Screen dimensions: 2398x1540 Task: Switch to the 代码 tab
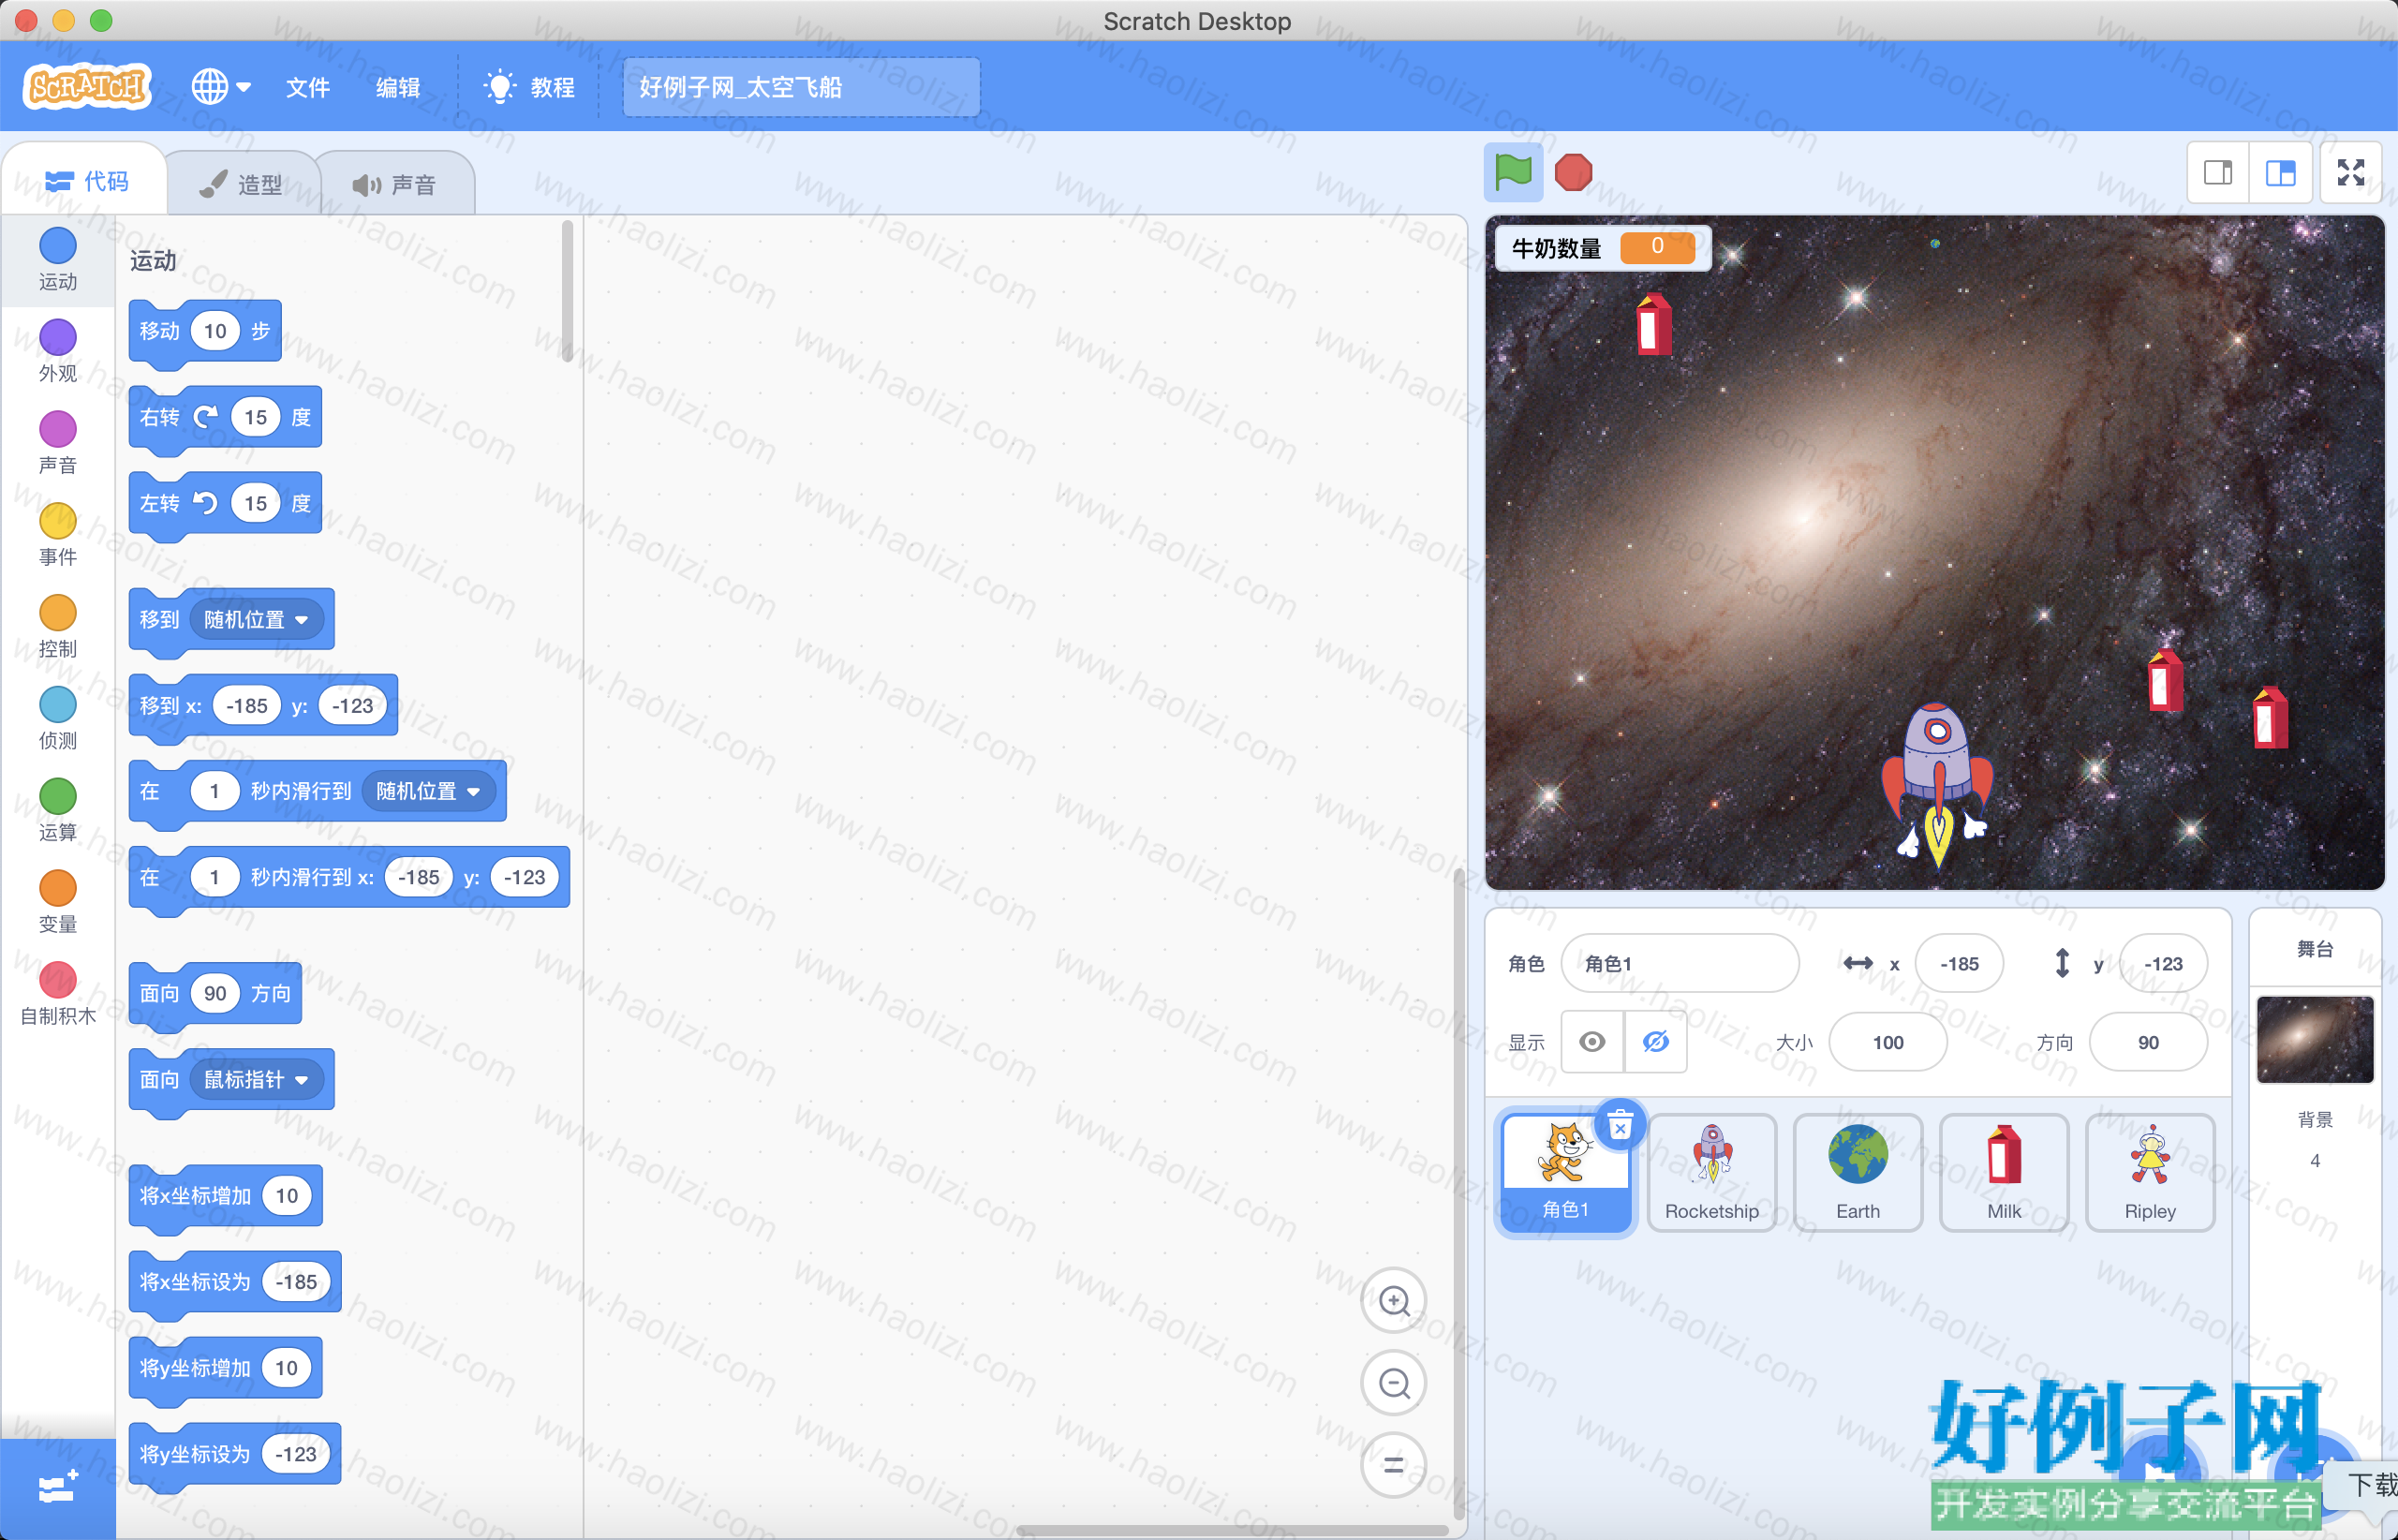point(87,181)
